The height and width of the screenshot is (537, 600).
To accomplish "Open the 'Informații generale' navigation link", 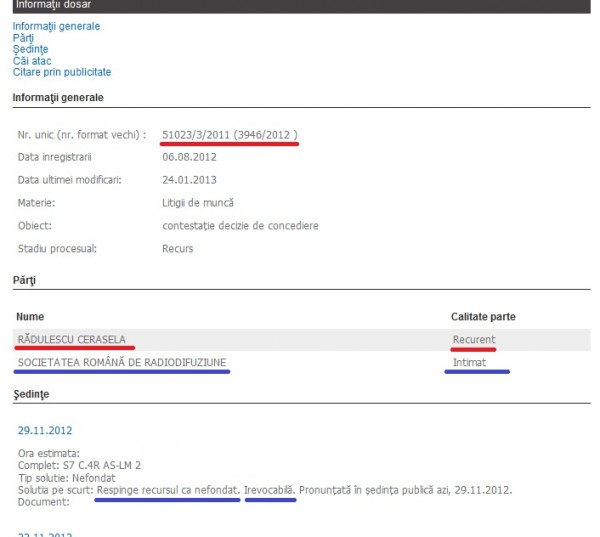I will [x=56, y=26].
